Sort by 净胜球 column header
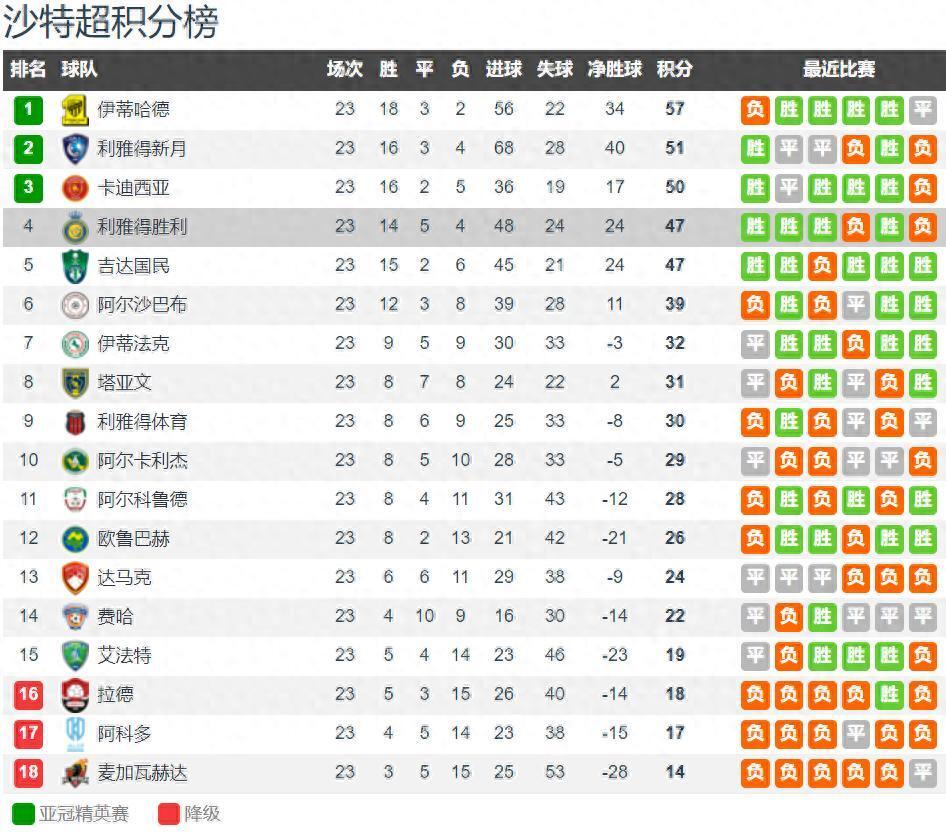This screenshot has height=836, width=946. 615,69
